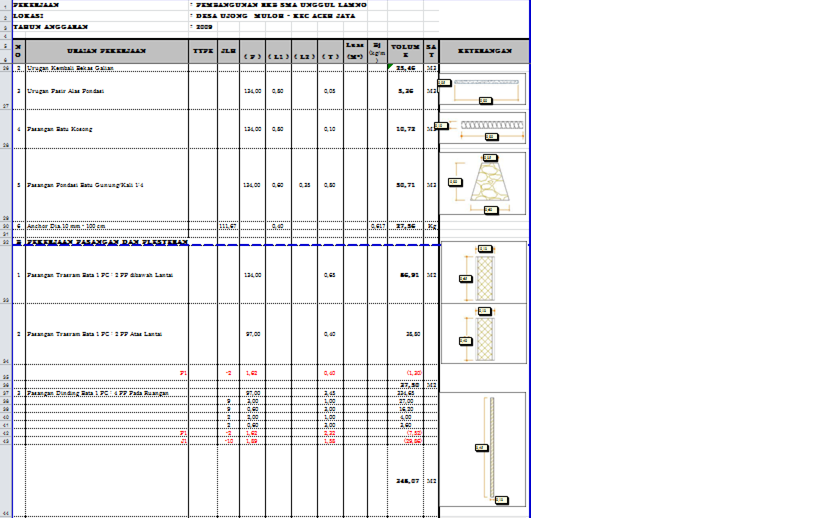This screenshot has width=819, height=518.
Task: Select the trapezoid stone foundation diagram
Action: tap(483, 183)
